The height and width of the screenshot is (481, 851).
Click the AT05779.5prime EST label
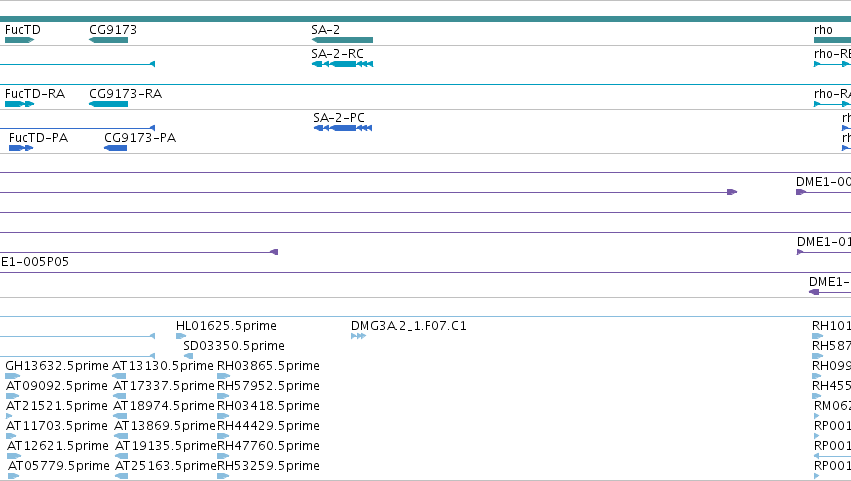(x=59, y=466)
